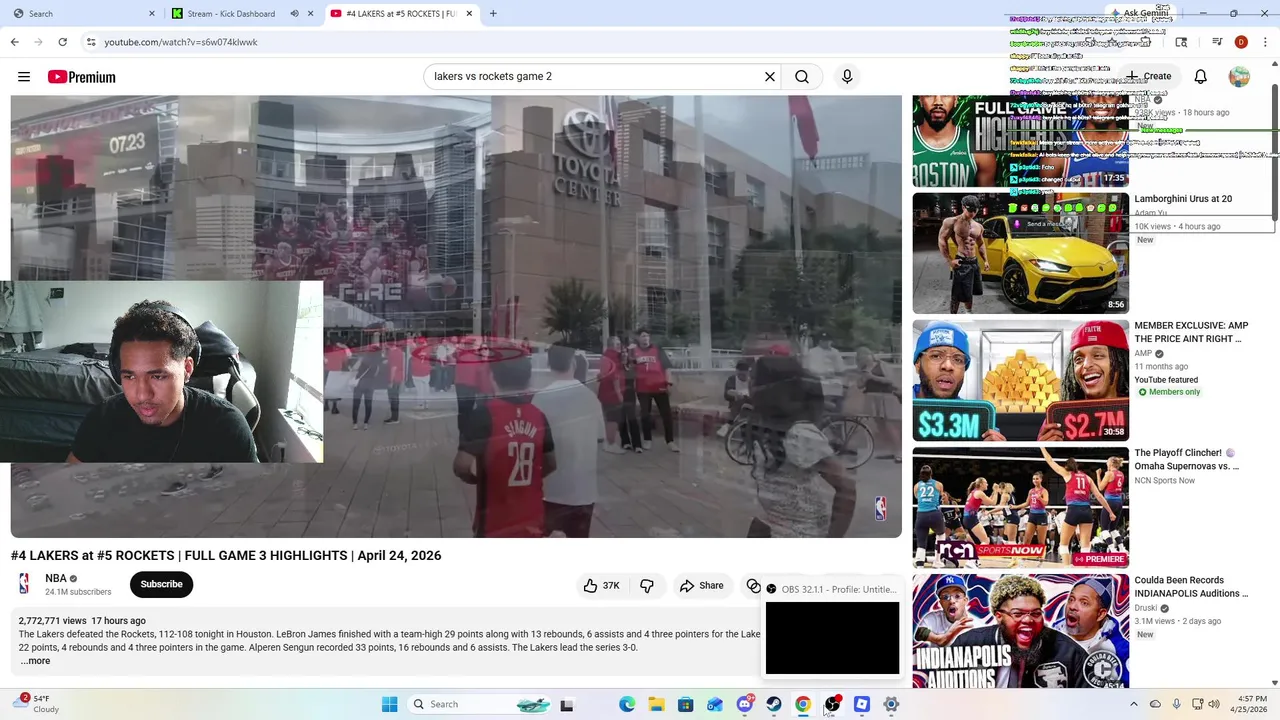Click the video player area

click(x=456, y=316)
